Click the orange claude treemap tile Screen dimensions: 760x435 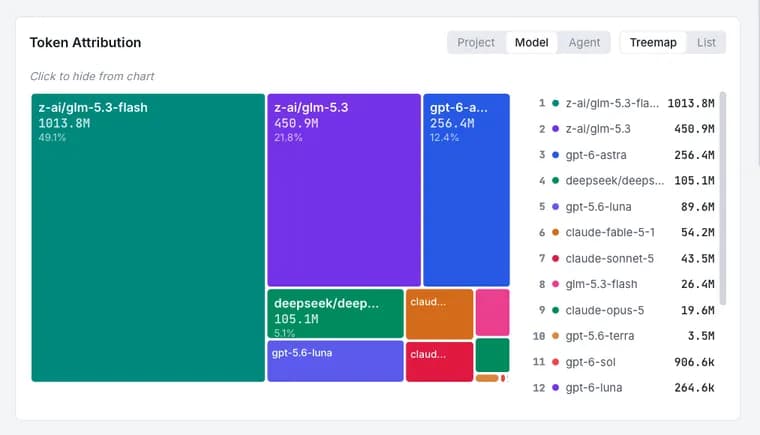point(439,314)
